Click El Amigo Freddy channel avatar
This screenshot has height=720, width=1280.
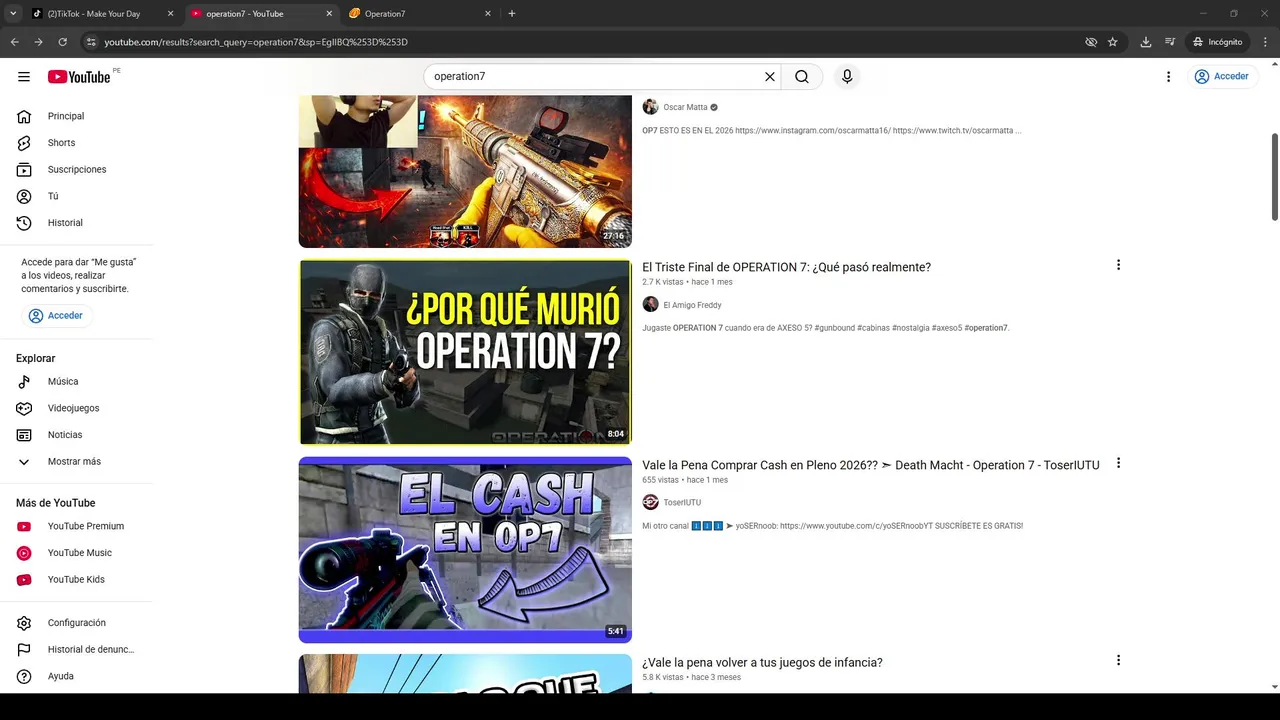click(650, 305)
